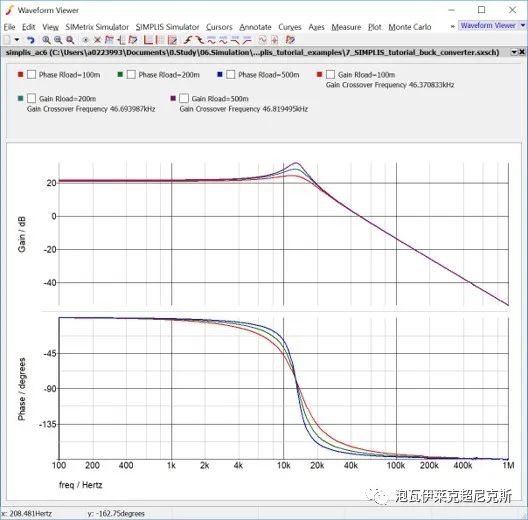Toggle the Phase Rload=100m curve checkbox
The width and height of the screenshot is (528, 520).
pos(31,74)
